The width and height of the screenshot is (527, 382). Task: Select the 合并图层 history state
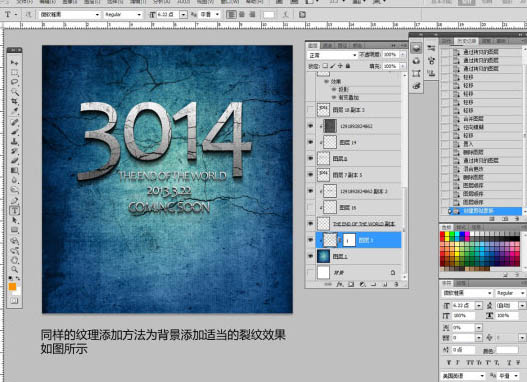(x=481, y=119)
